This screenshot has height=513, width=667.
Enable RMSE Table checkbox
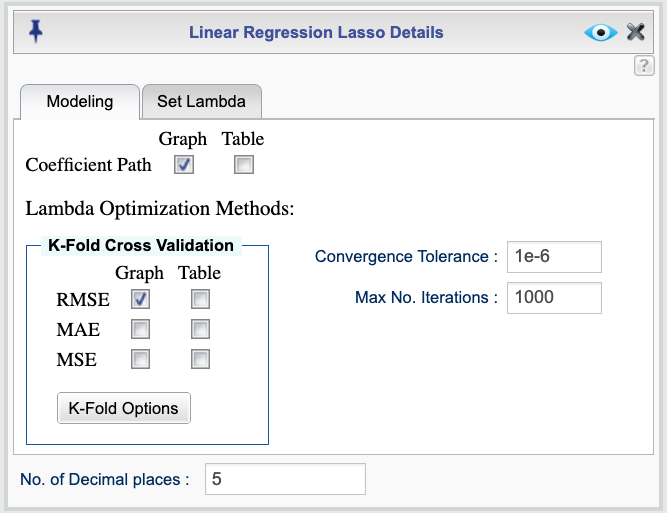[200, 299]
